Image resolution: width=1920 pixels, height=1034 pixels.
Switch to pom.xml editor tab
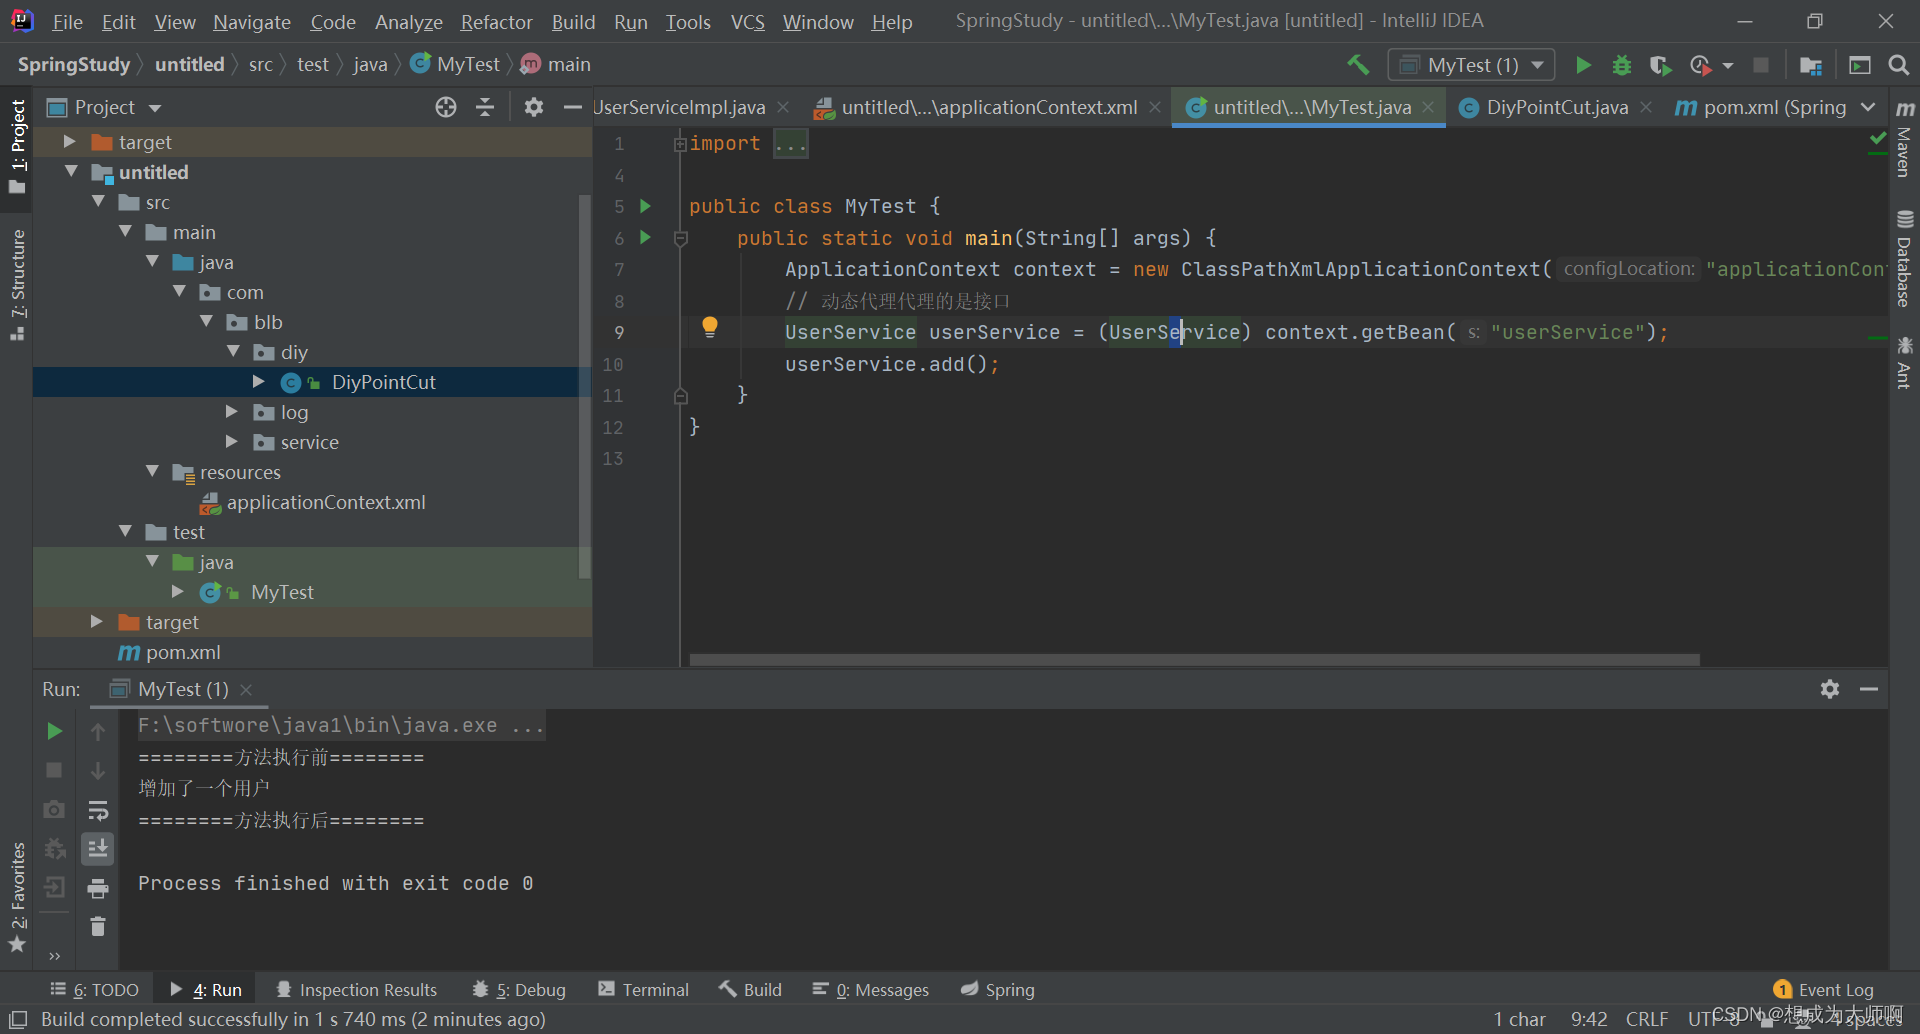click(1763, 107)
